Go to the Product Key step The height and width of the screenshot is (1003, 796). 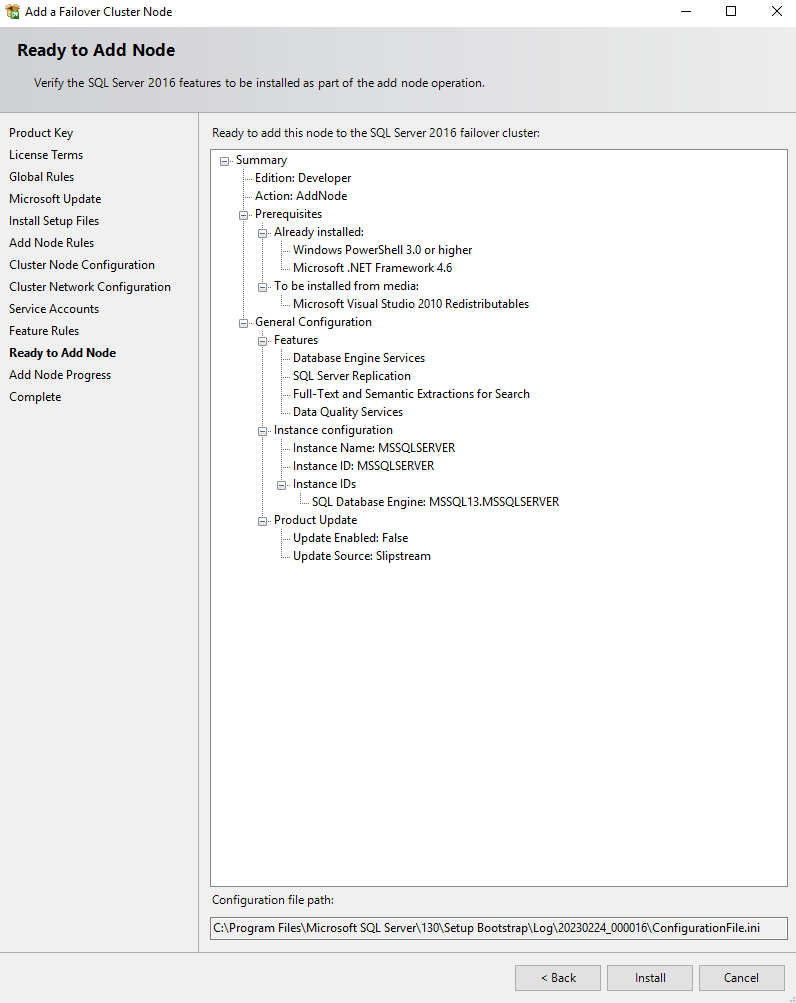pyautogui.click(x=41, y=133)
